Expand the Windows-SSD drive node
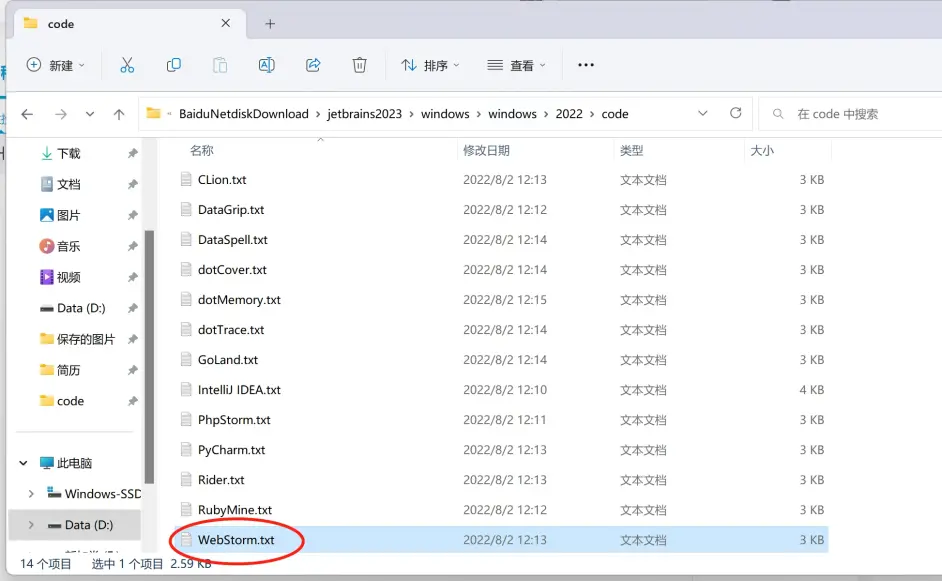 [31, 494]
